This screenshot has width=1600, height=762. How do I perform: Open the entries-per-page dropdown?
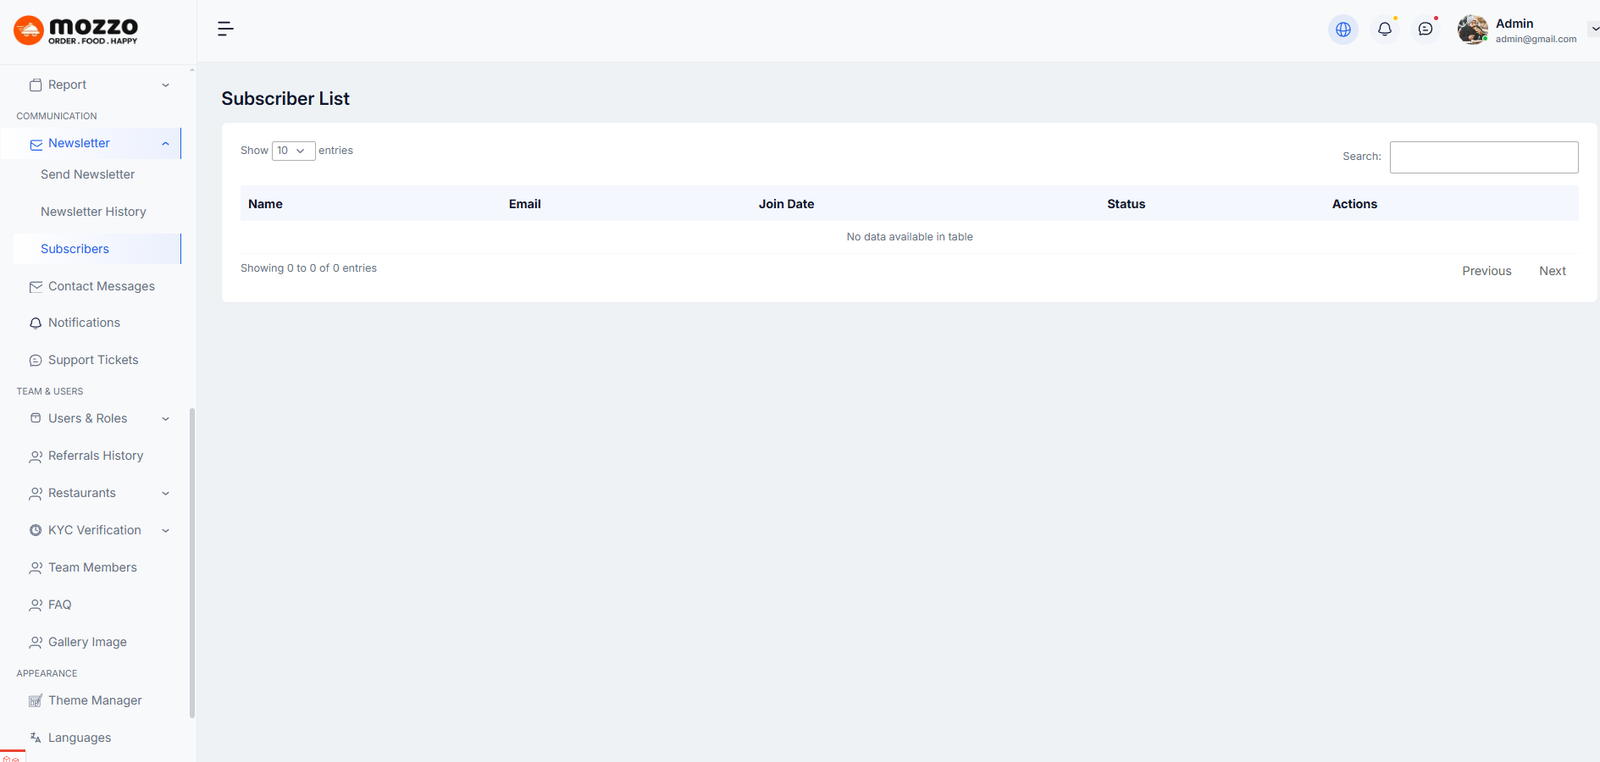point(293,151)
